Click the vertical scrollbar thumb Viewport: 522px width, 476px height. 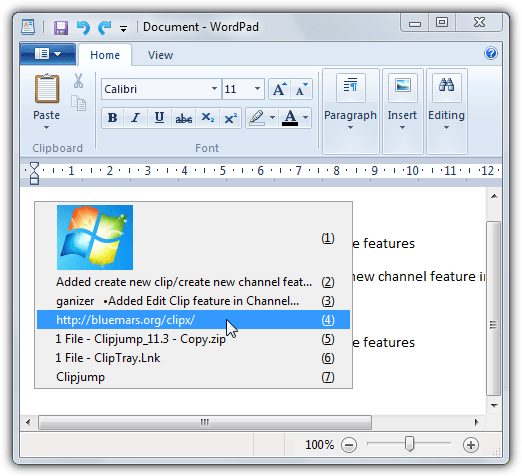click(x=494, y=308)
